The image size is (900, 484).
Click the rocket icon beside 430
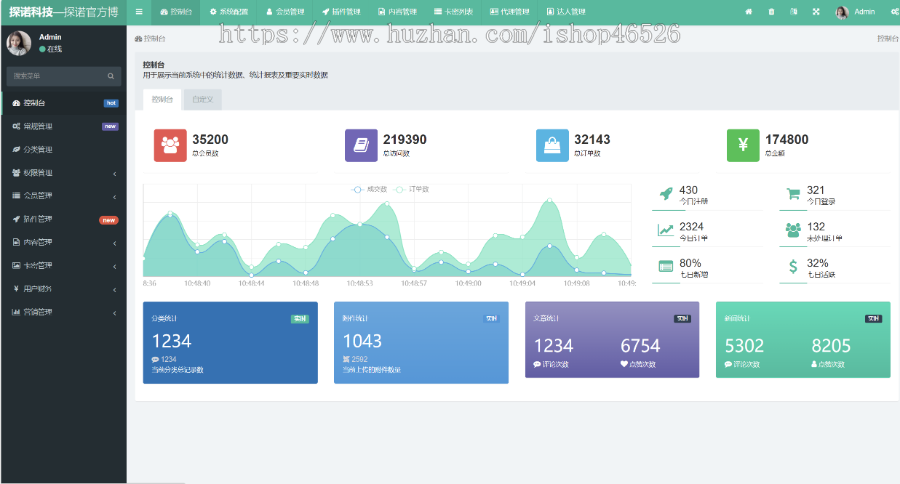[665, 194]
